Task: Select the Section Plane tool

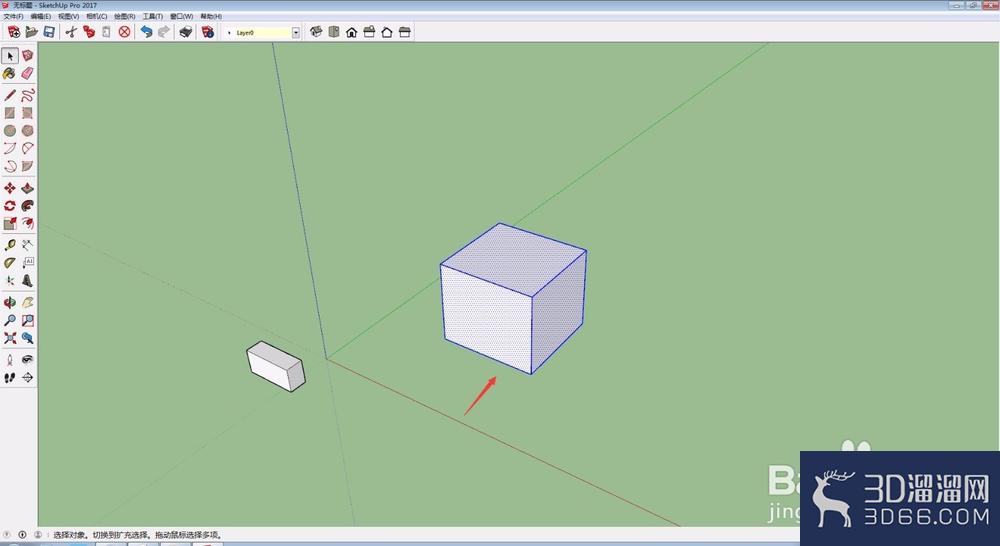Action: point(27,378)
